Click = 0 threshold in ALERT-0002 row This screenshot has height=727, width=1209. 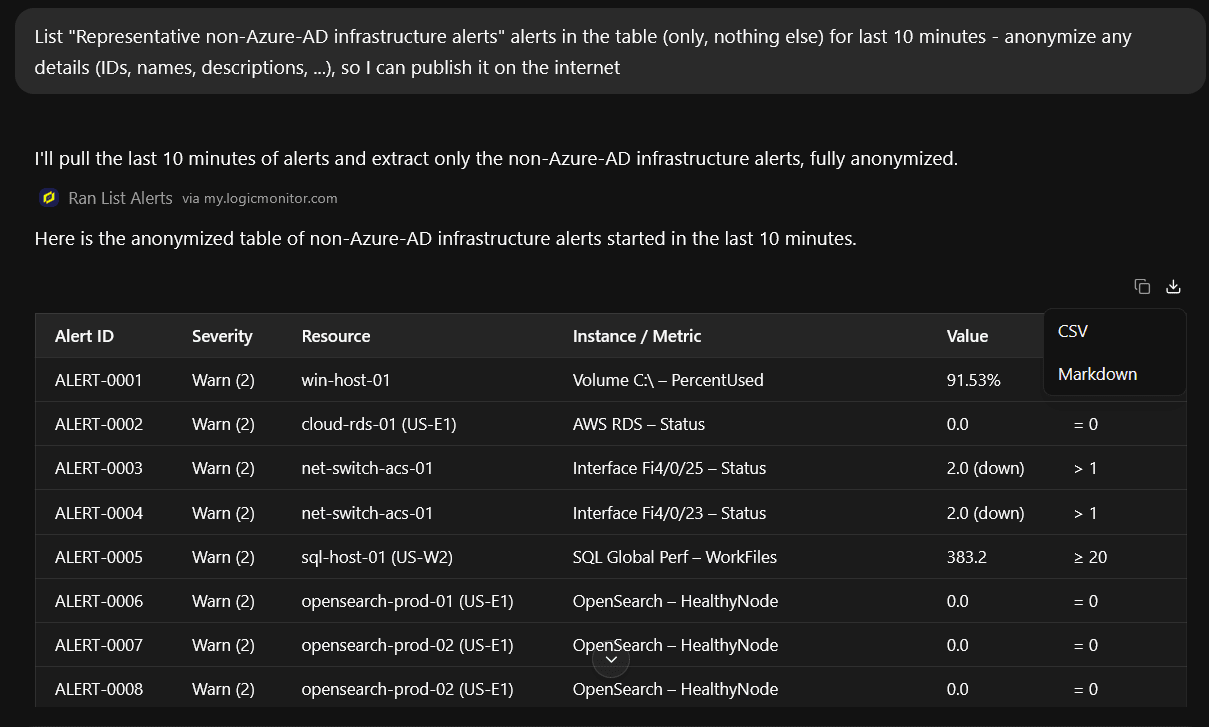click(x=1085, y=424)
